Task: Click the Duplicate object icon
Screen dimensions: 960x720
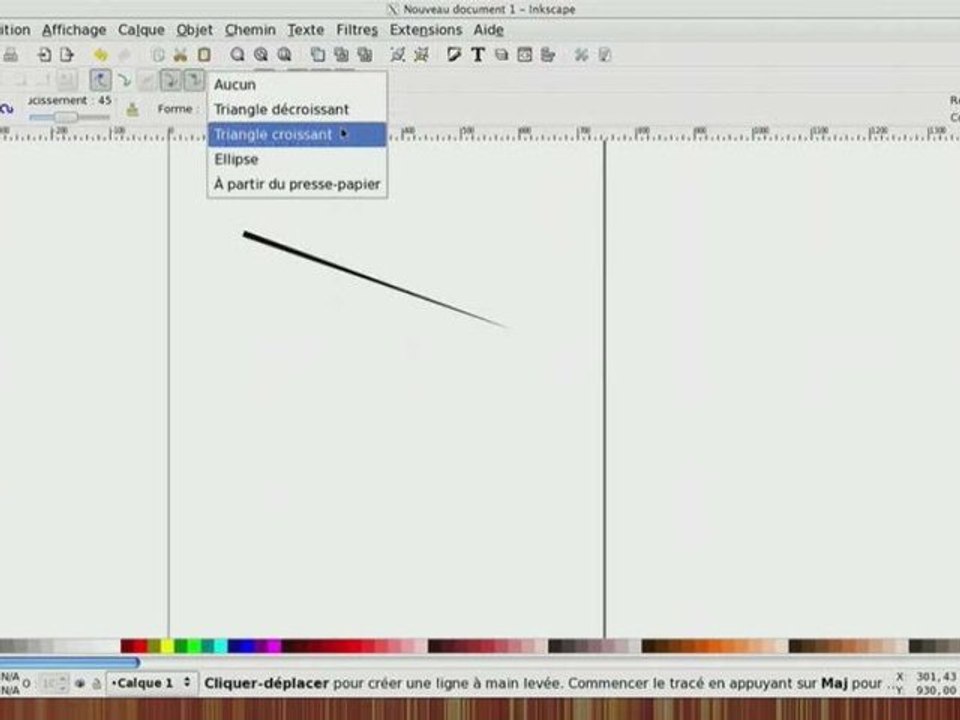Action: tap(318, 55)
